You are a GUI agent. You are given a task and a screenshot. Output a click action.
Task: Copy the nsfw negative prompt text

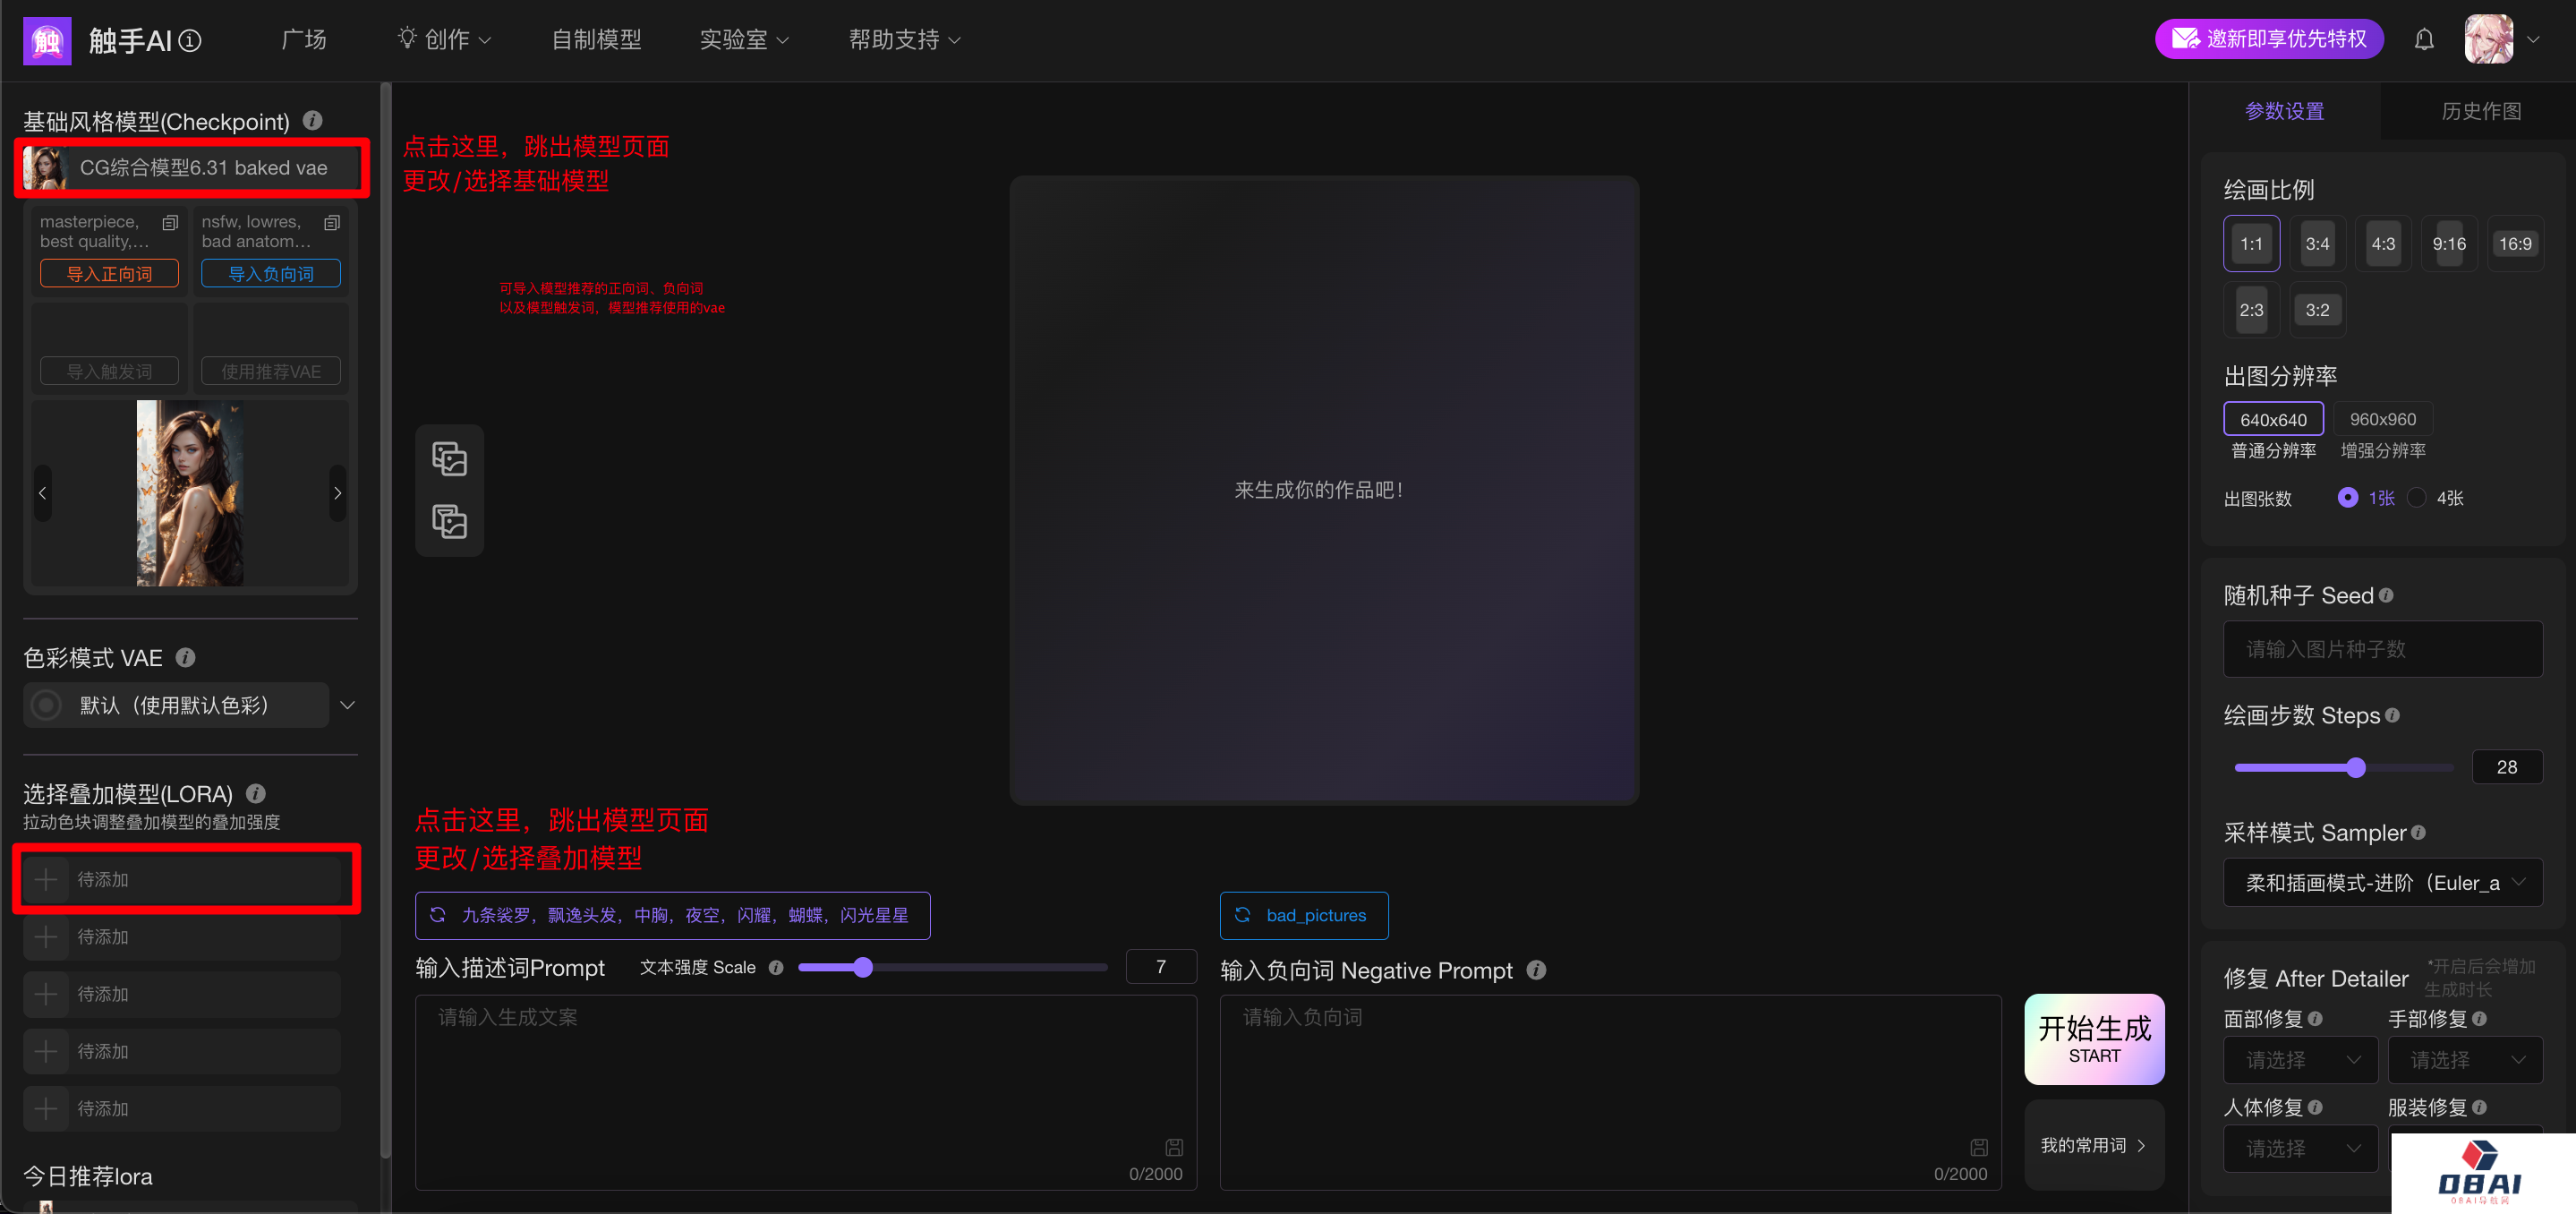coord(331,222)
